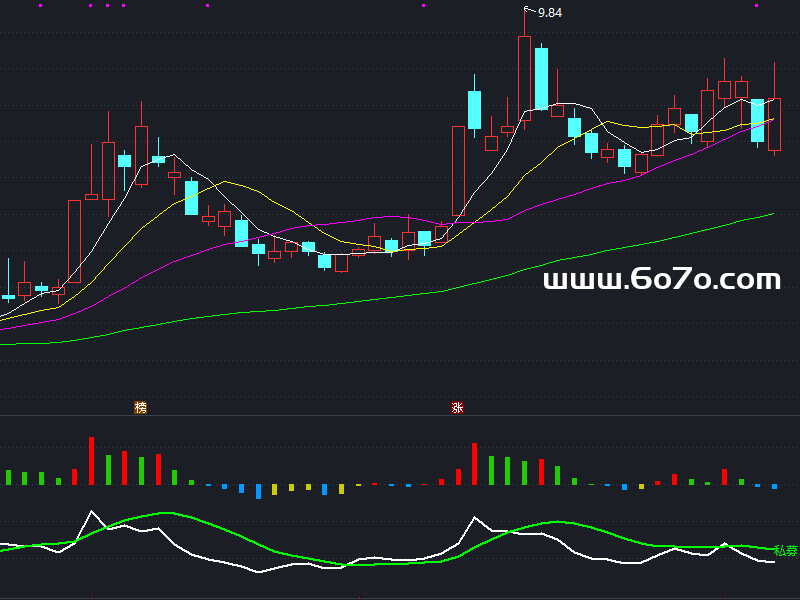
Task: Open the www.6o7o.com watermark link
Action: [661, 280]
